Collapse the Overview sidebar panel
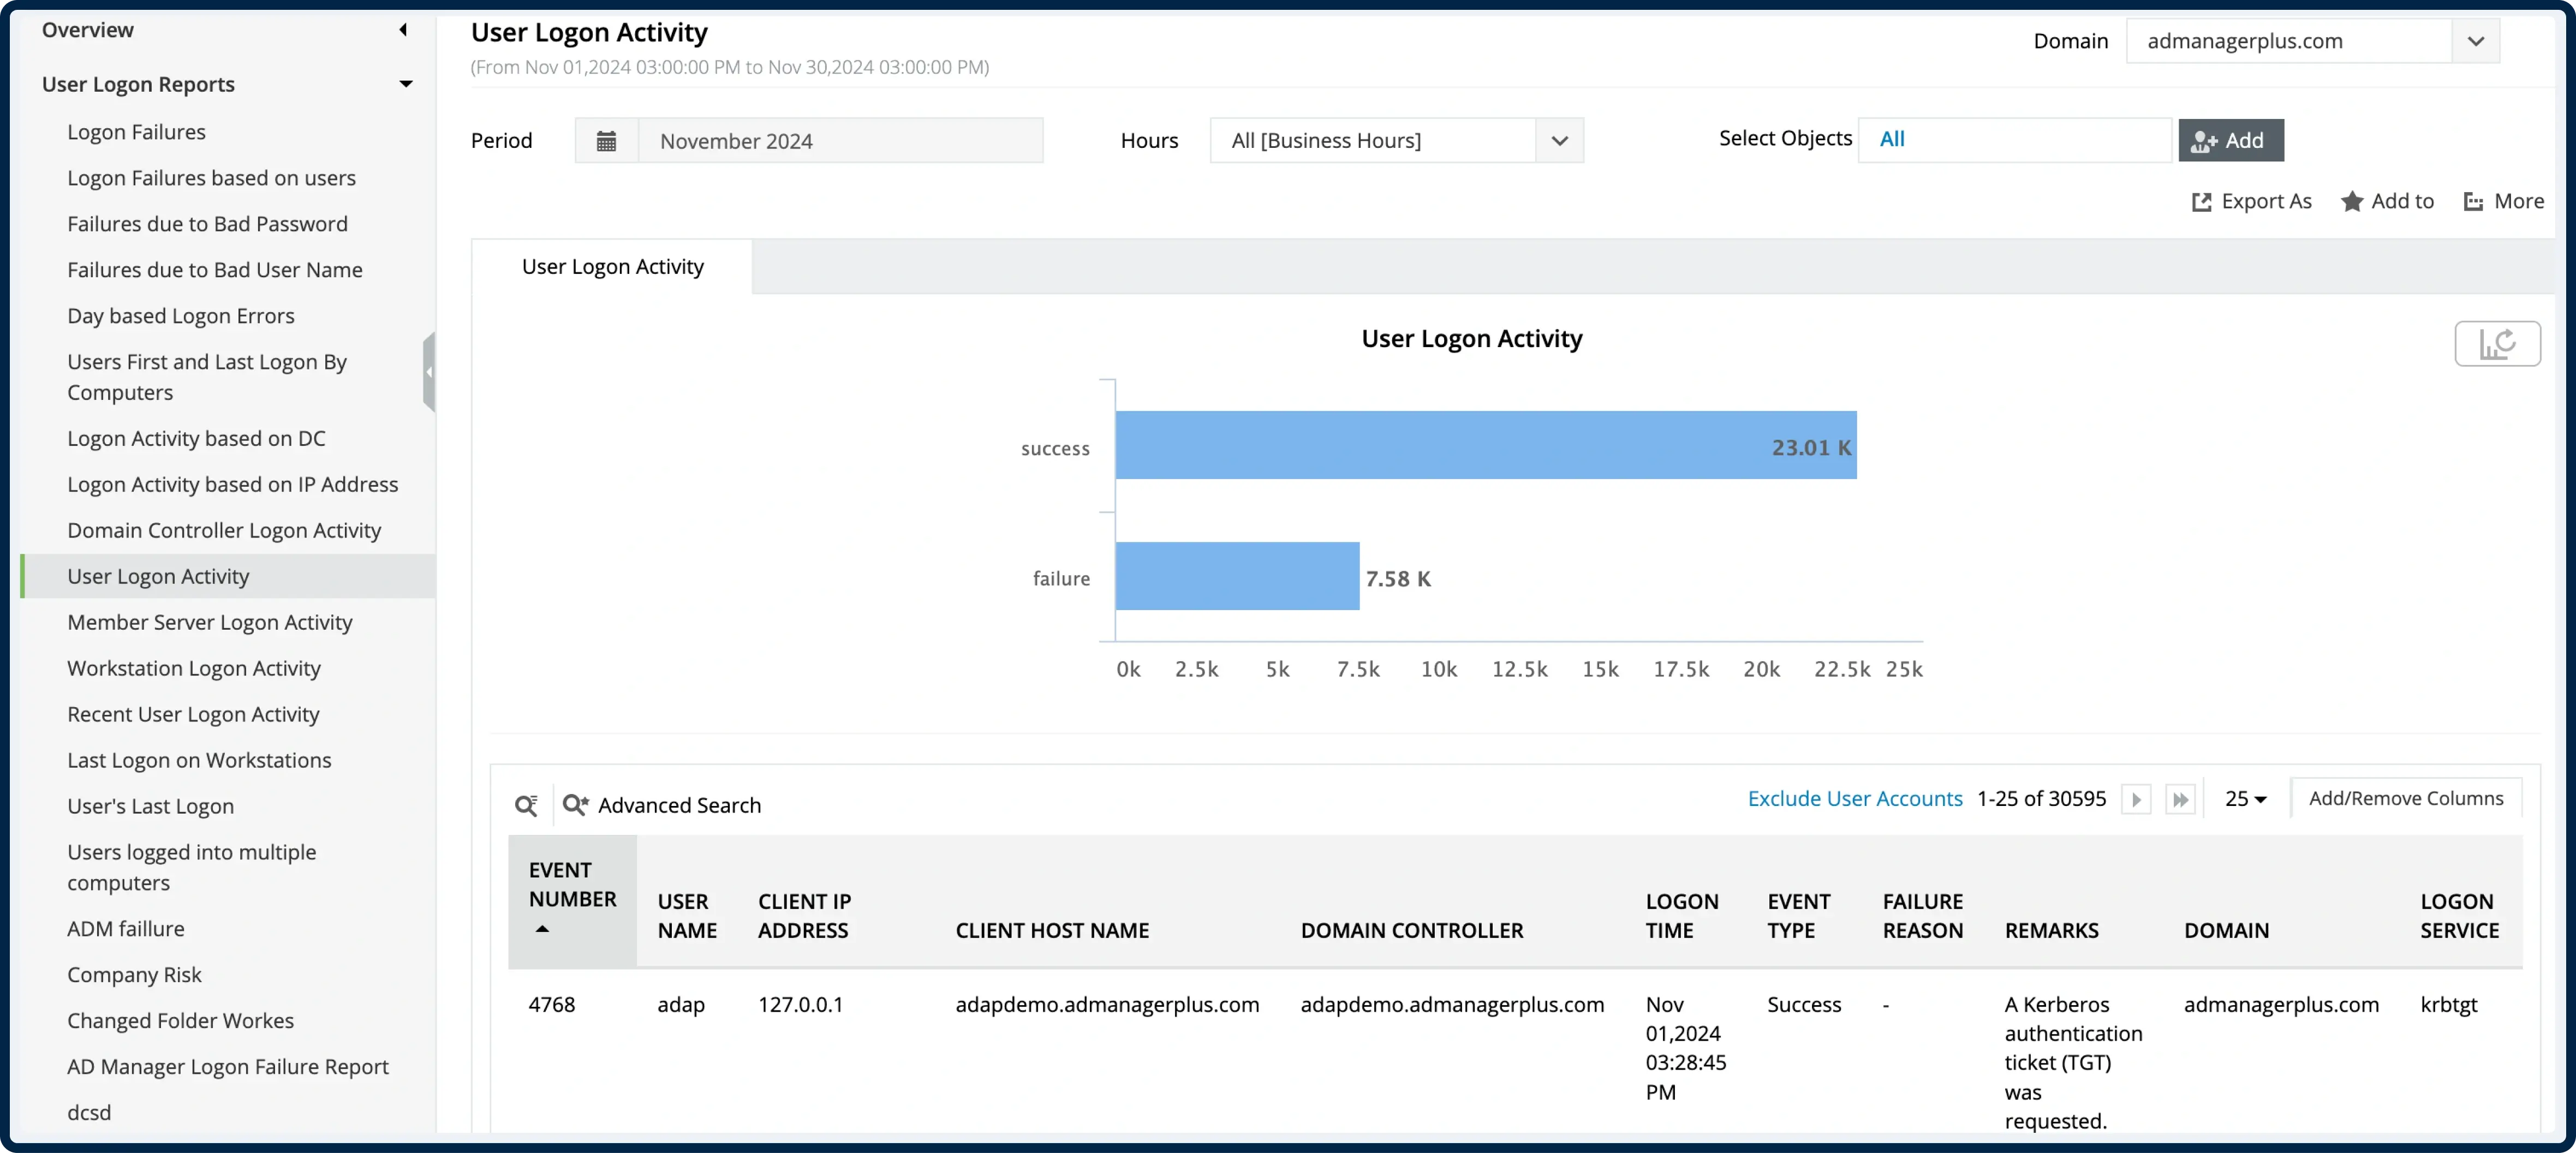This screenshot has width=2576, height=1153. point(403,30)
